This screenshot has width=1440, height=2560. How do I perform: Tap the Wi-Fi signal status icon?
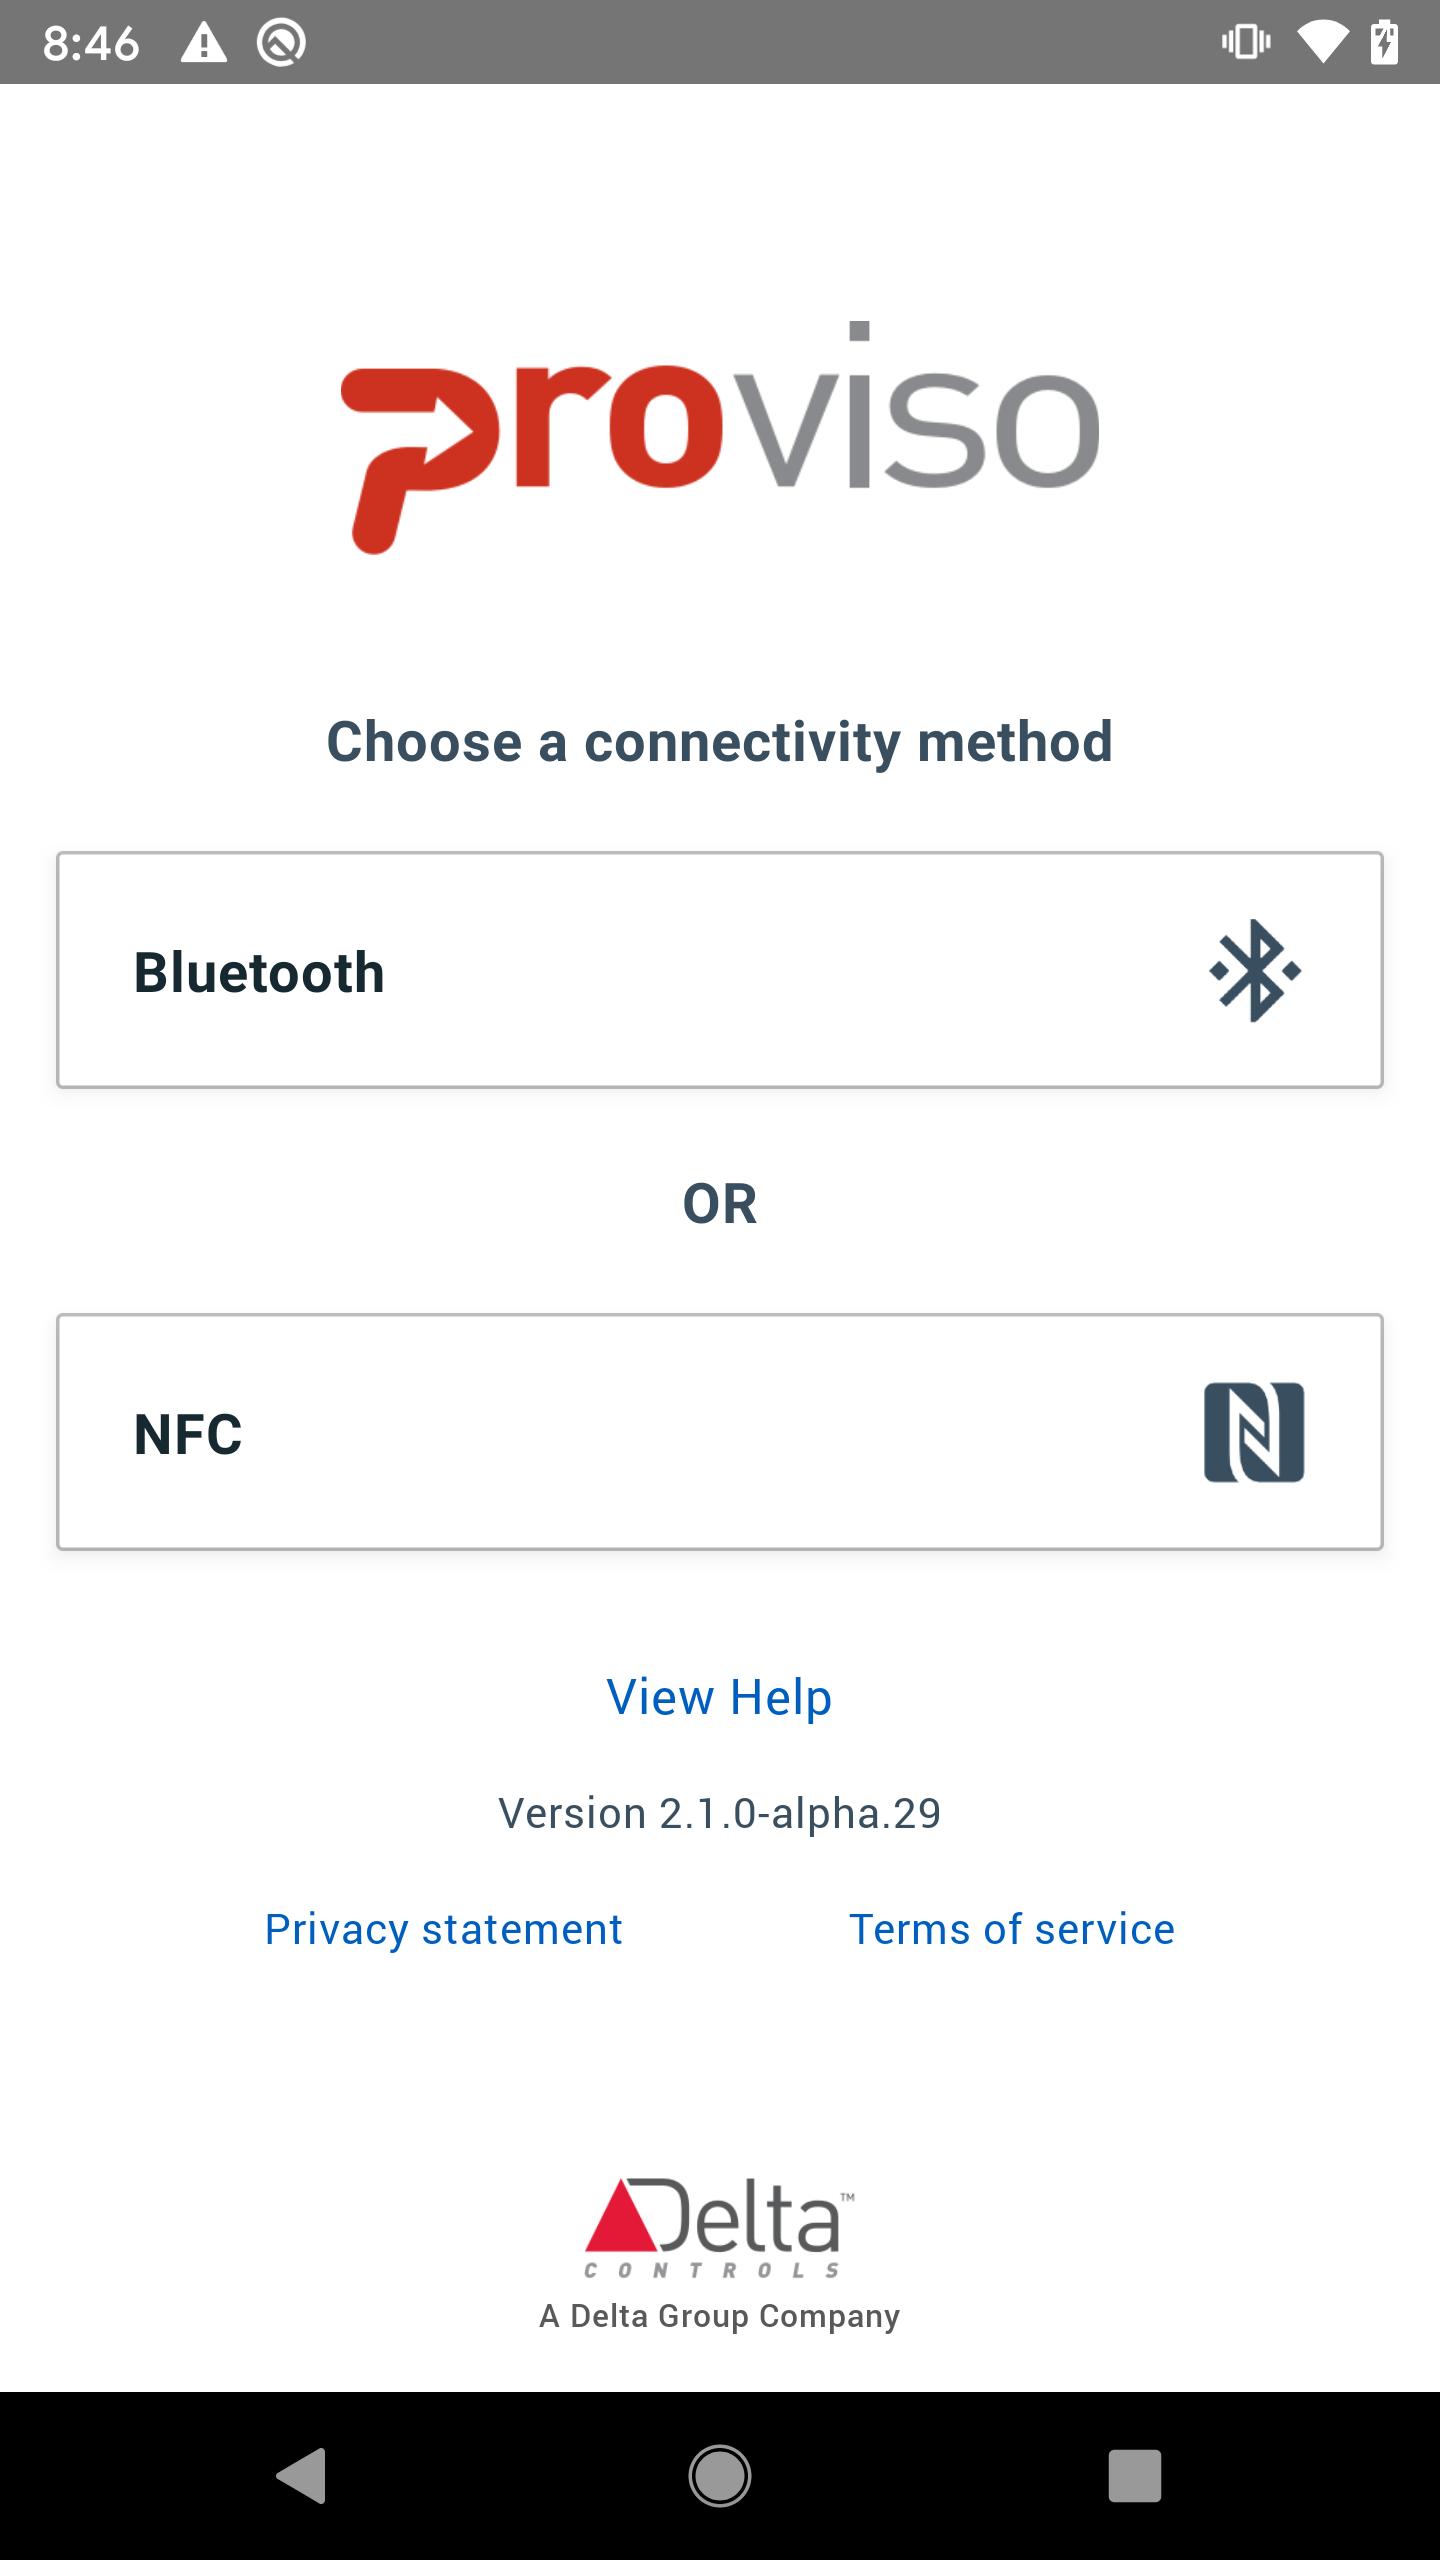1322,43
